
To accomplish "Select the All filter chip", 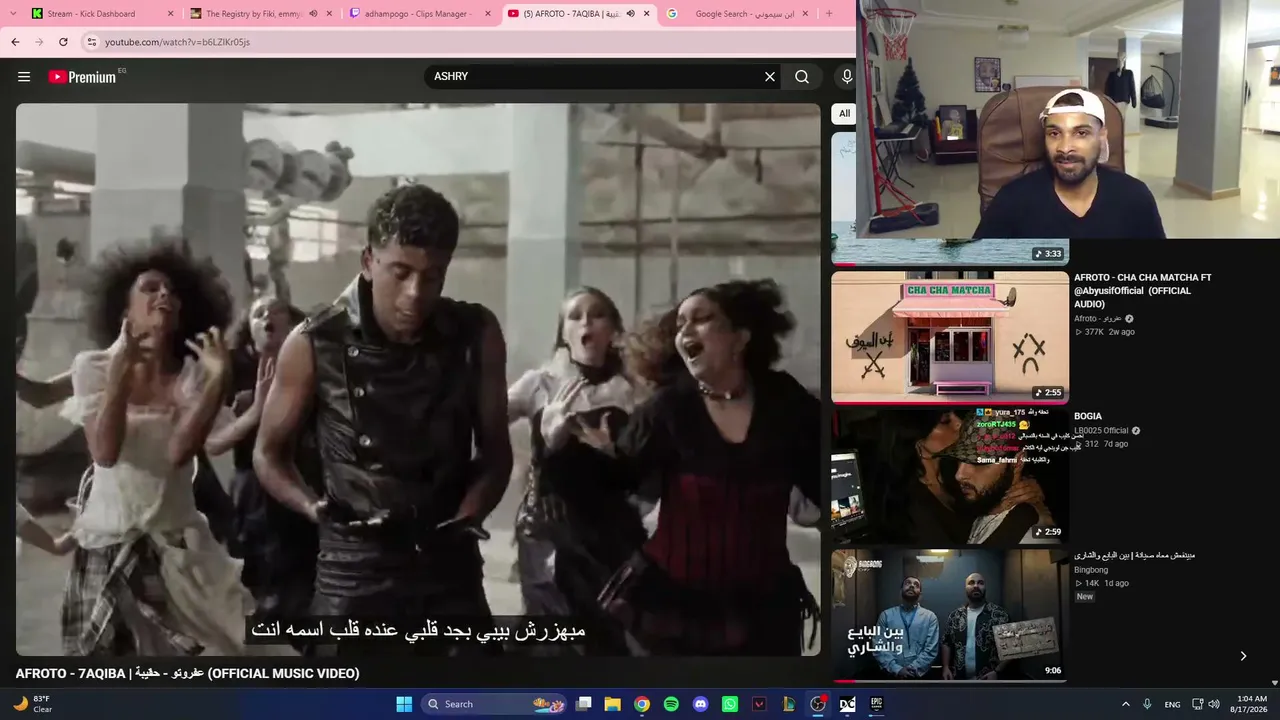I will point(844,114).
